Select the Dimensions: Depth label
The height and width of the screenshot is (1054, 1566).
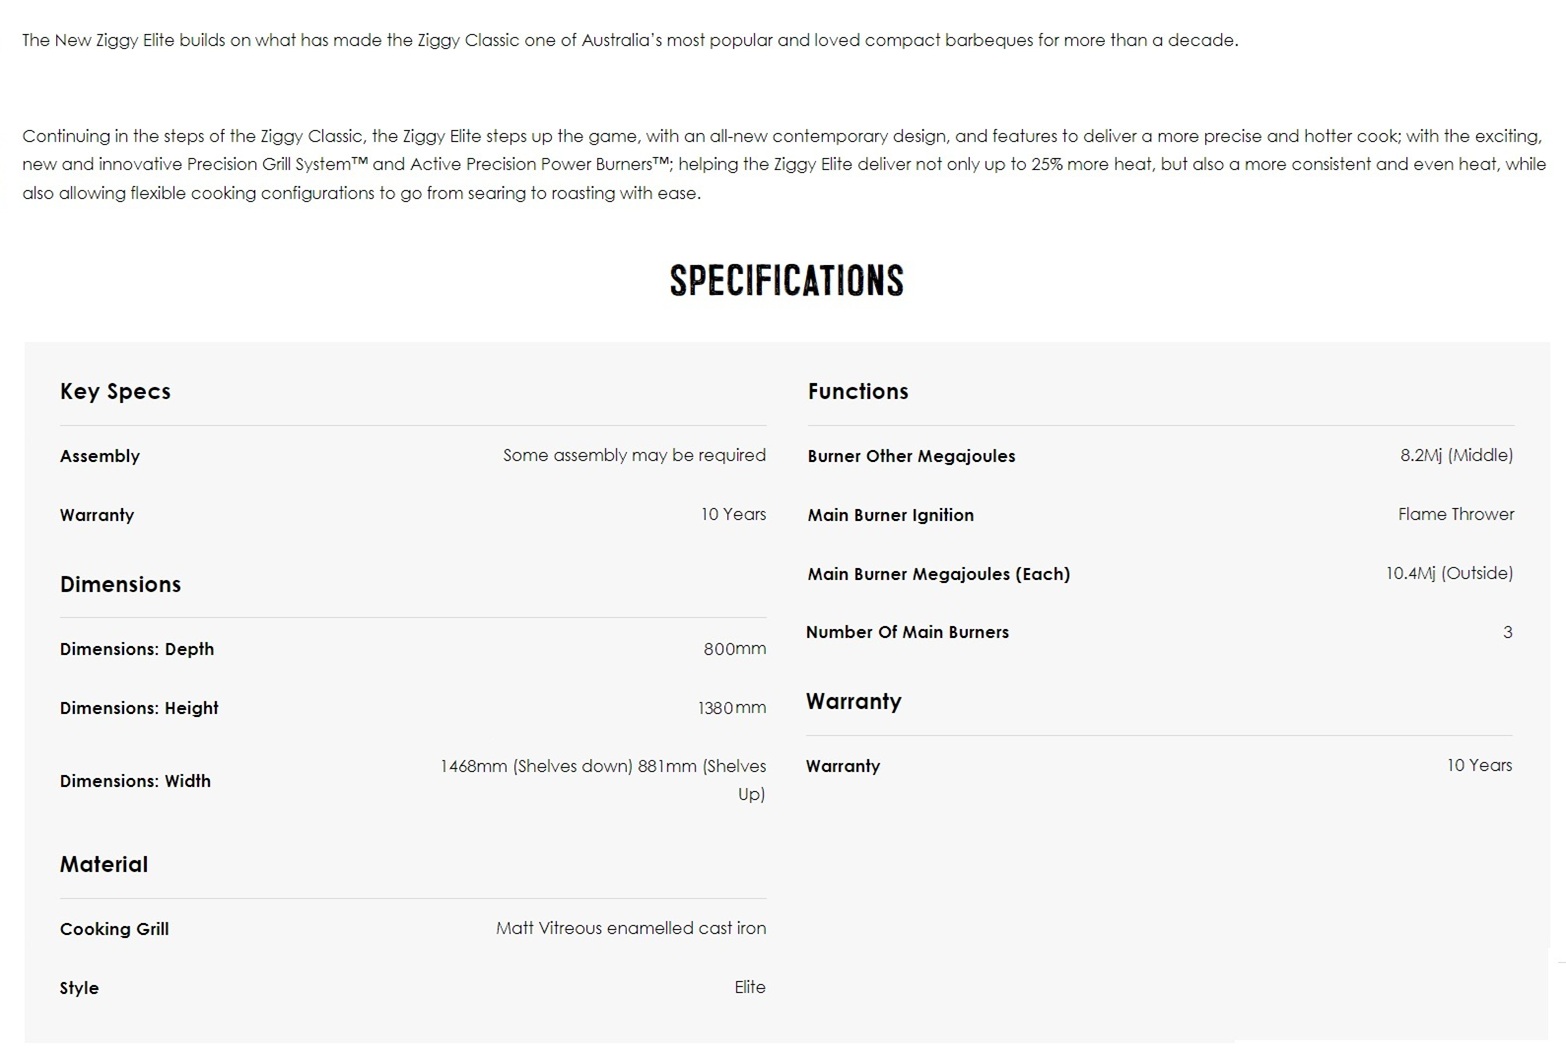137,649
